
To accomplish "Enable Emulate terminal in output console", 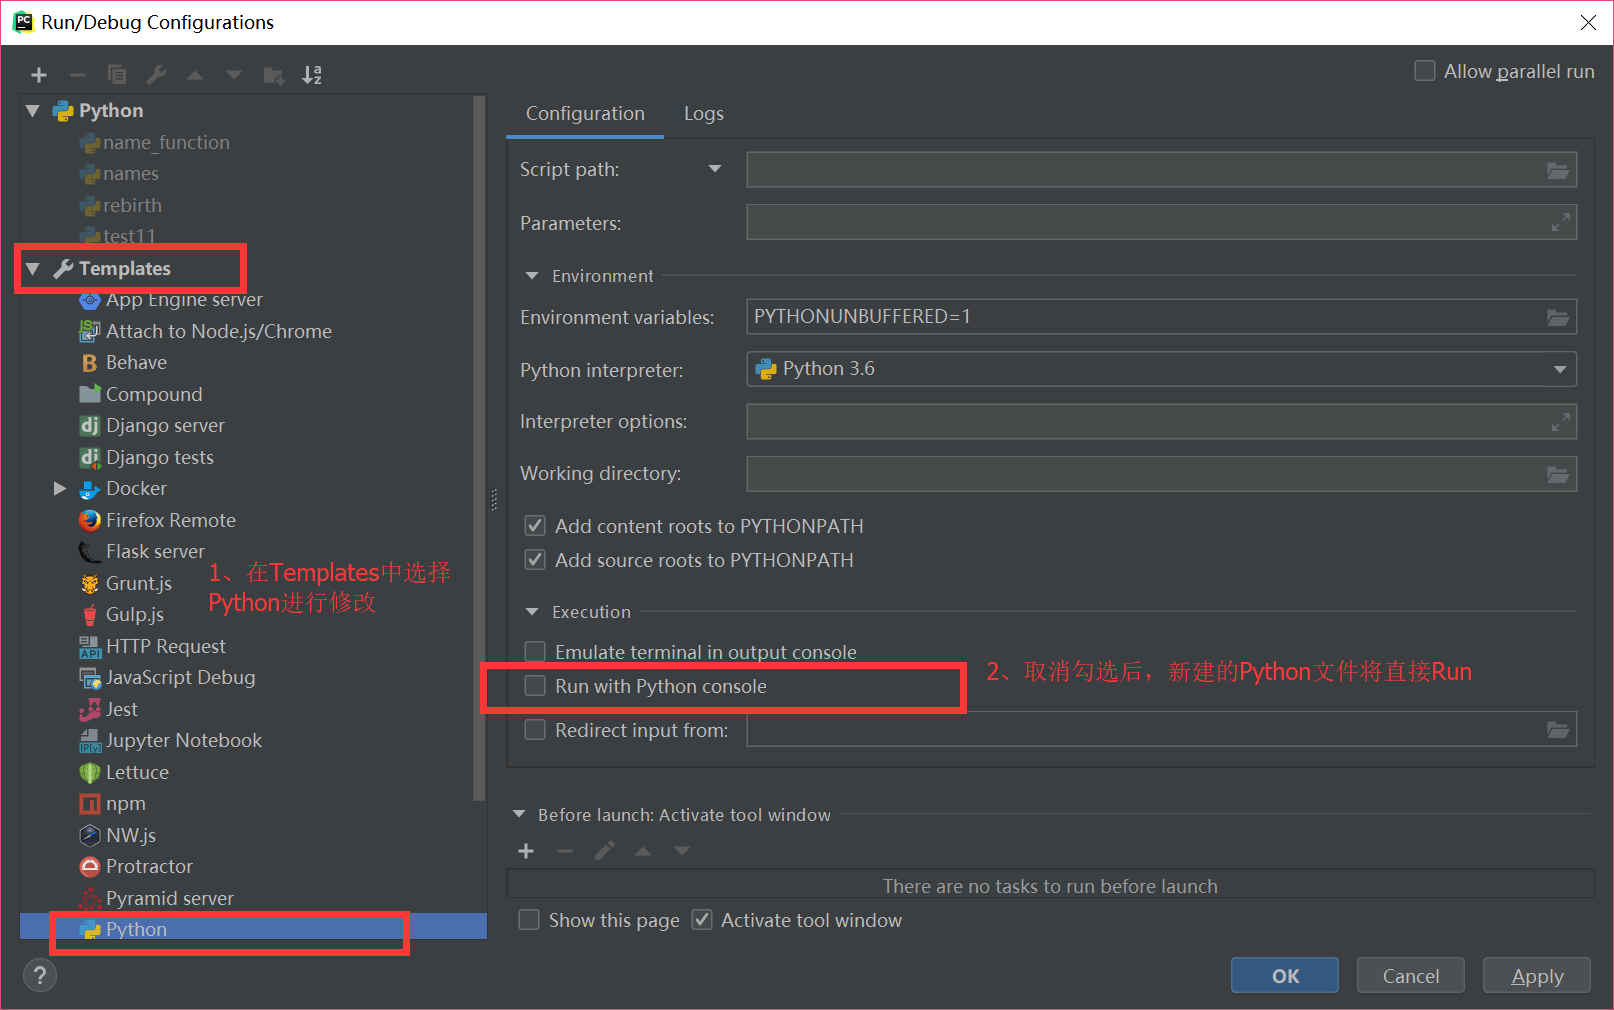I will click(x=535, y=652).
